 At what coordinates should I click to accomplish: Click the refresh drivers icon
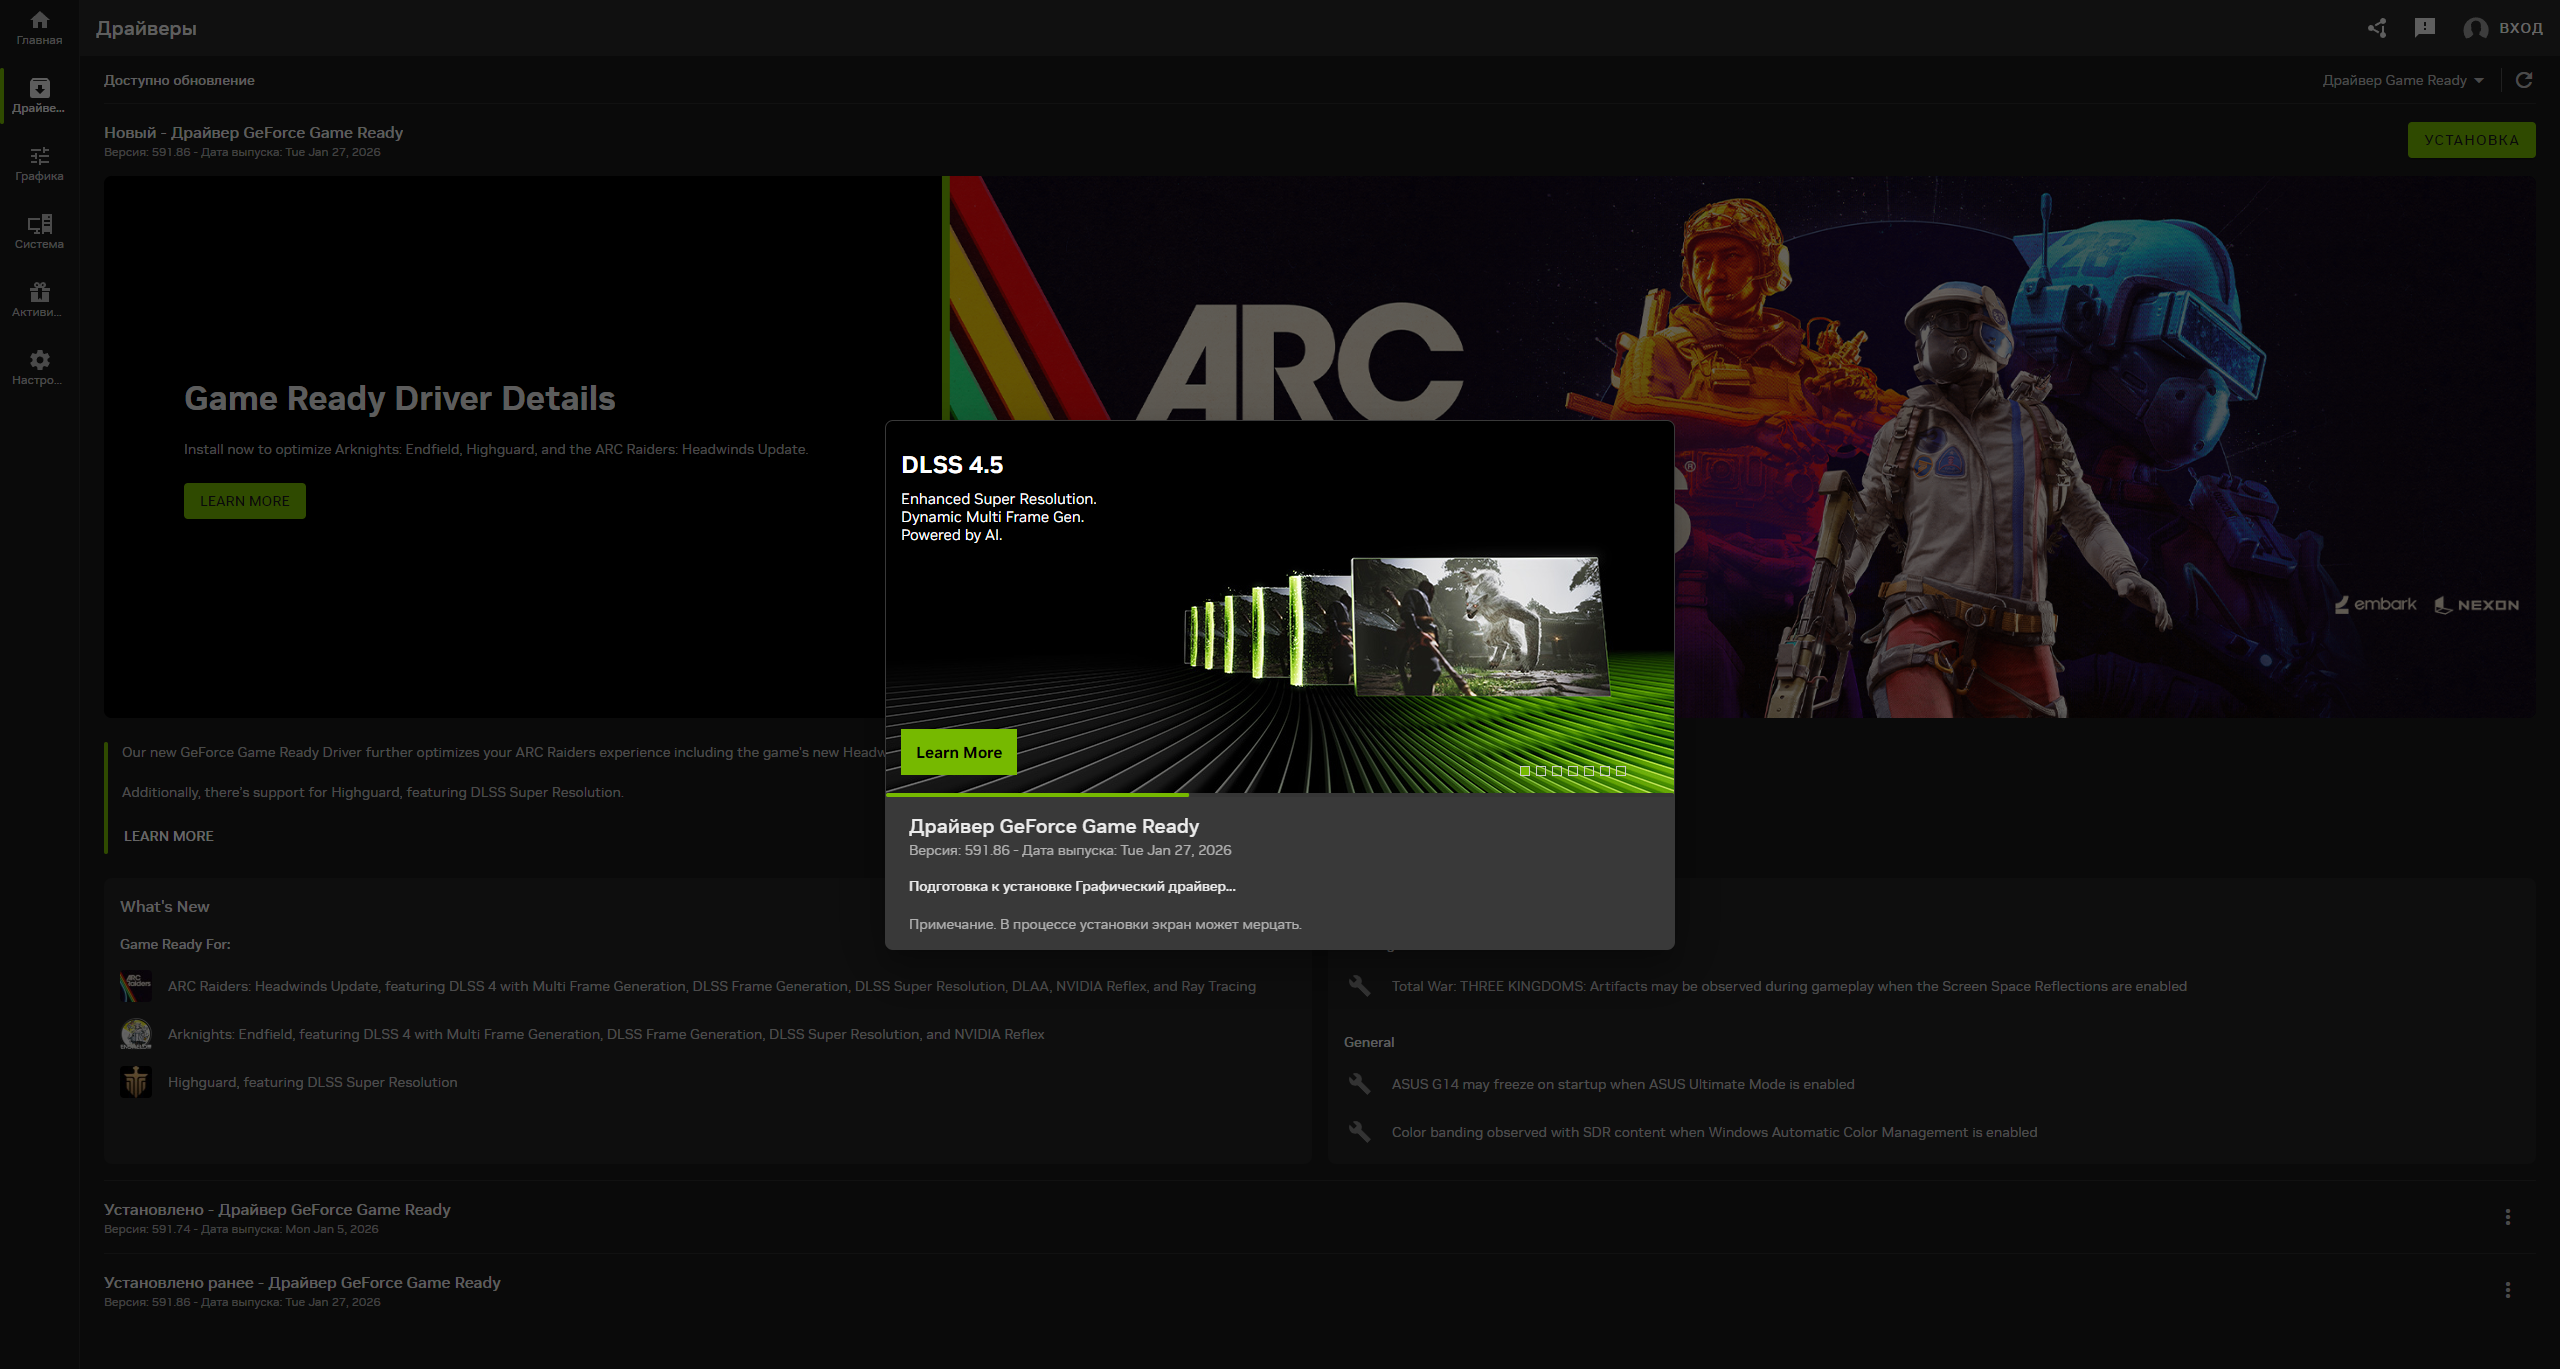pyautogui.click(x=2524, y=80)
